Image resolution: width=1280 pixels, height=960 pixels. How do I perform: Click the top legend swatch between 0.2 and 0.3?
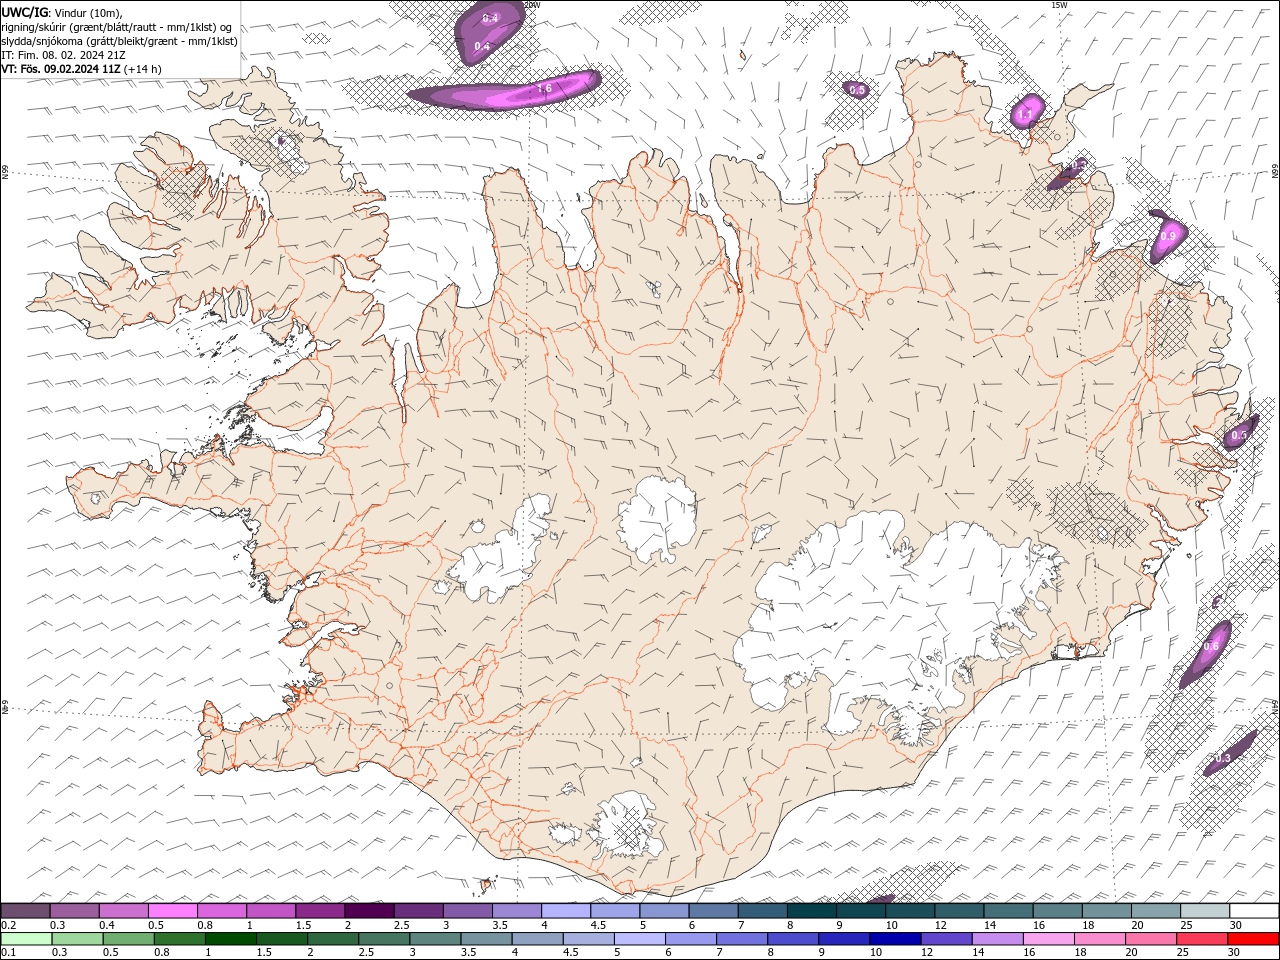(x=25, y=910)
